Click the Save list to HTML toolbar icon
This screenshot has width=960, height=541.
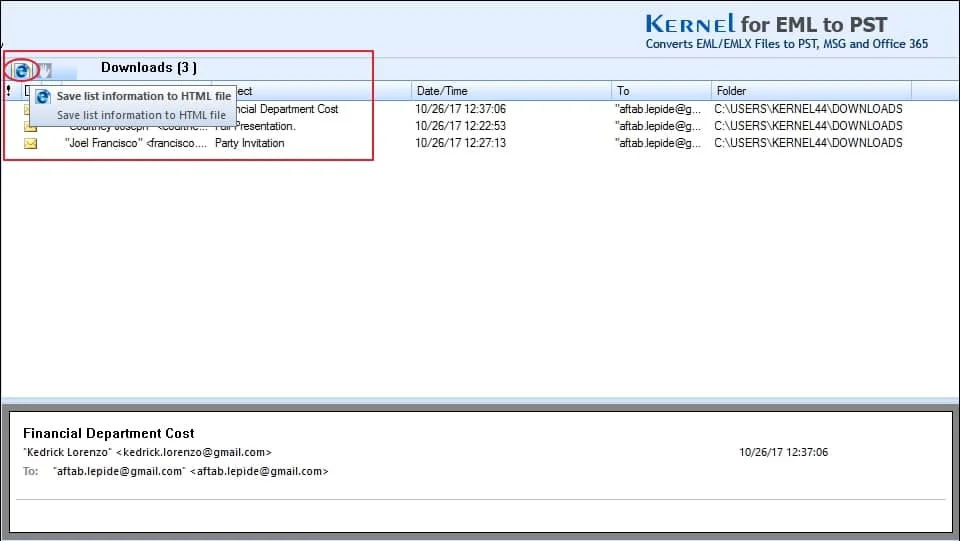pos(21,70)
